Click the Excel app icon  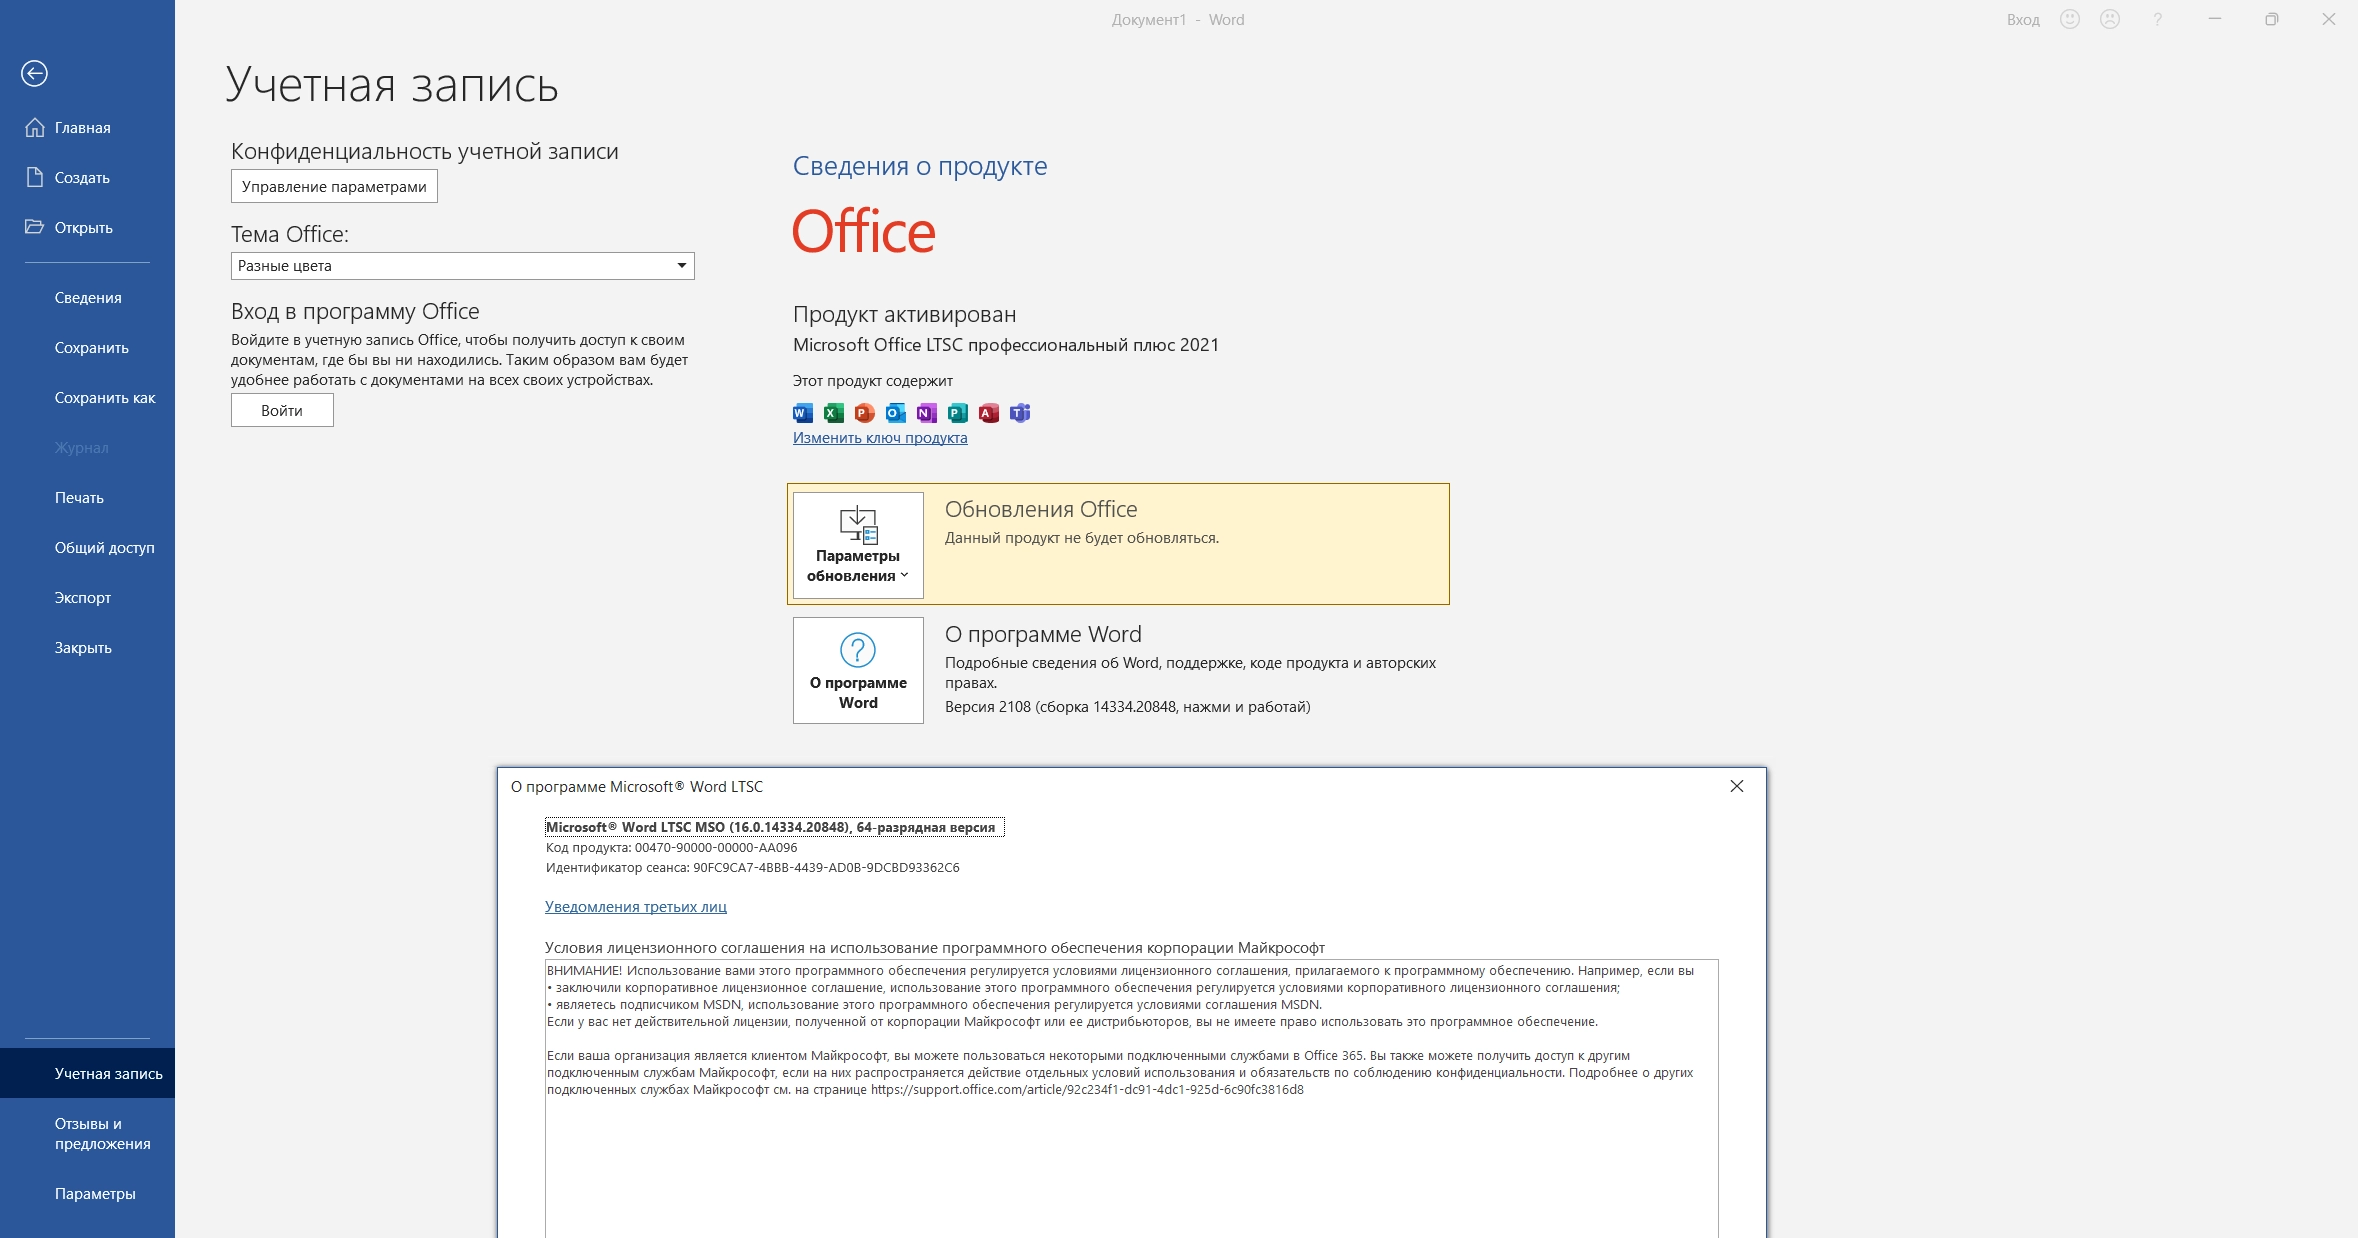(834, 413)
